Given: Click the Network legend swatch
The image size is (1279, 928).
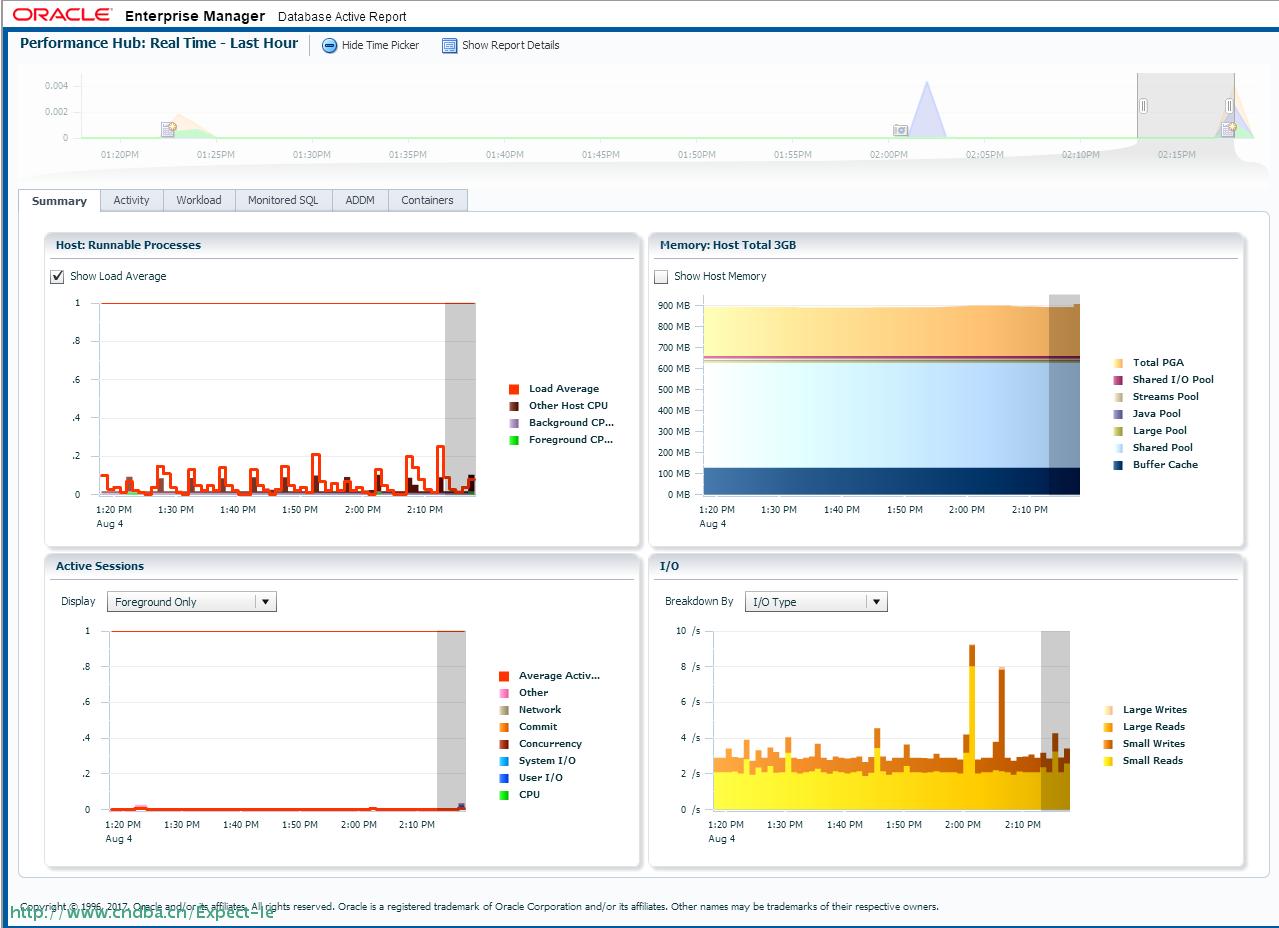Looking at the screenshot, I should point(504,710).
